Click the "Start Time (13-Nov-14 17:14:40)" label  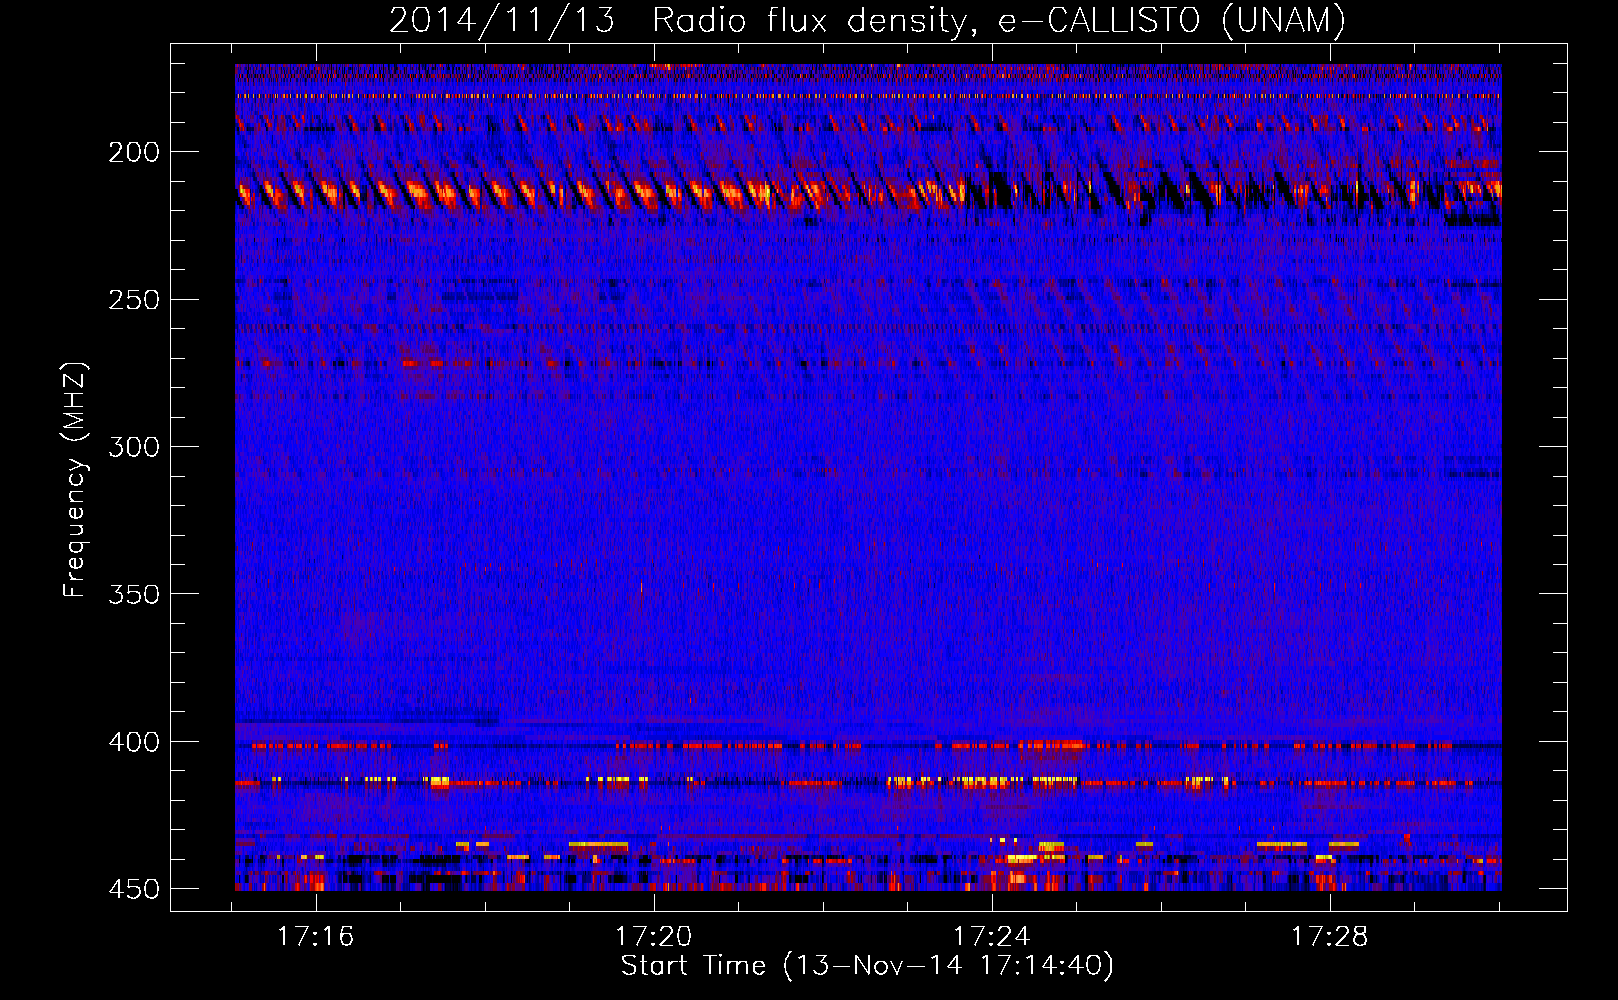[867, 966]
